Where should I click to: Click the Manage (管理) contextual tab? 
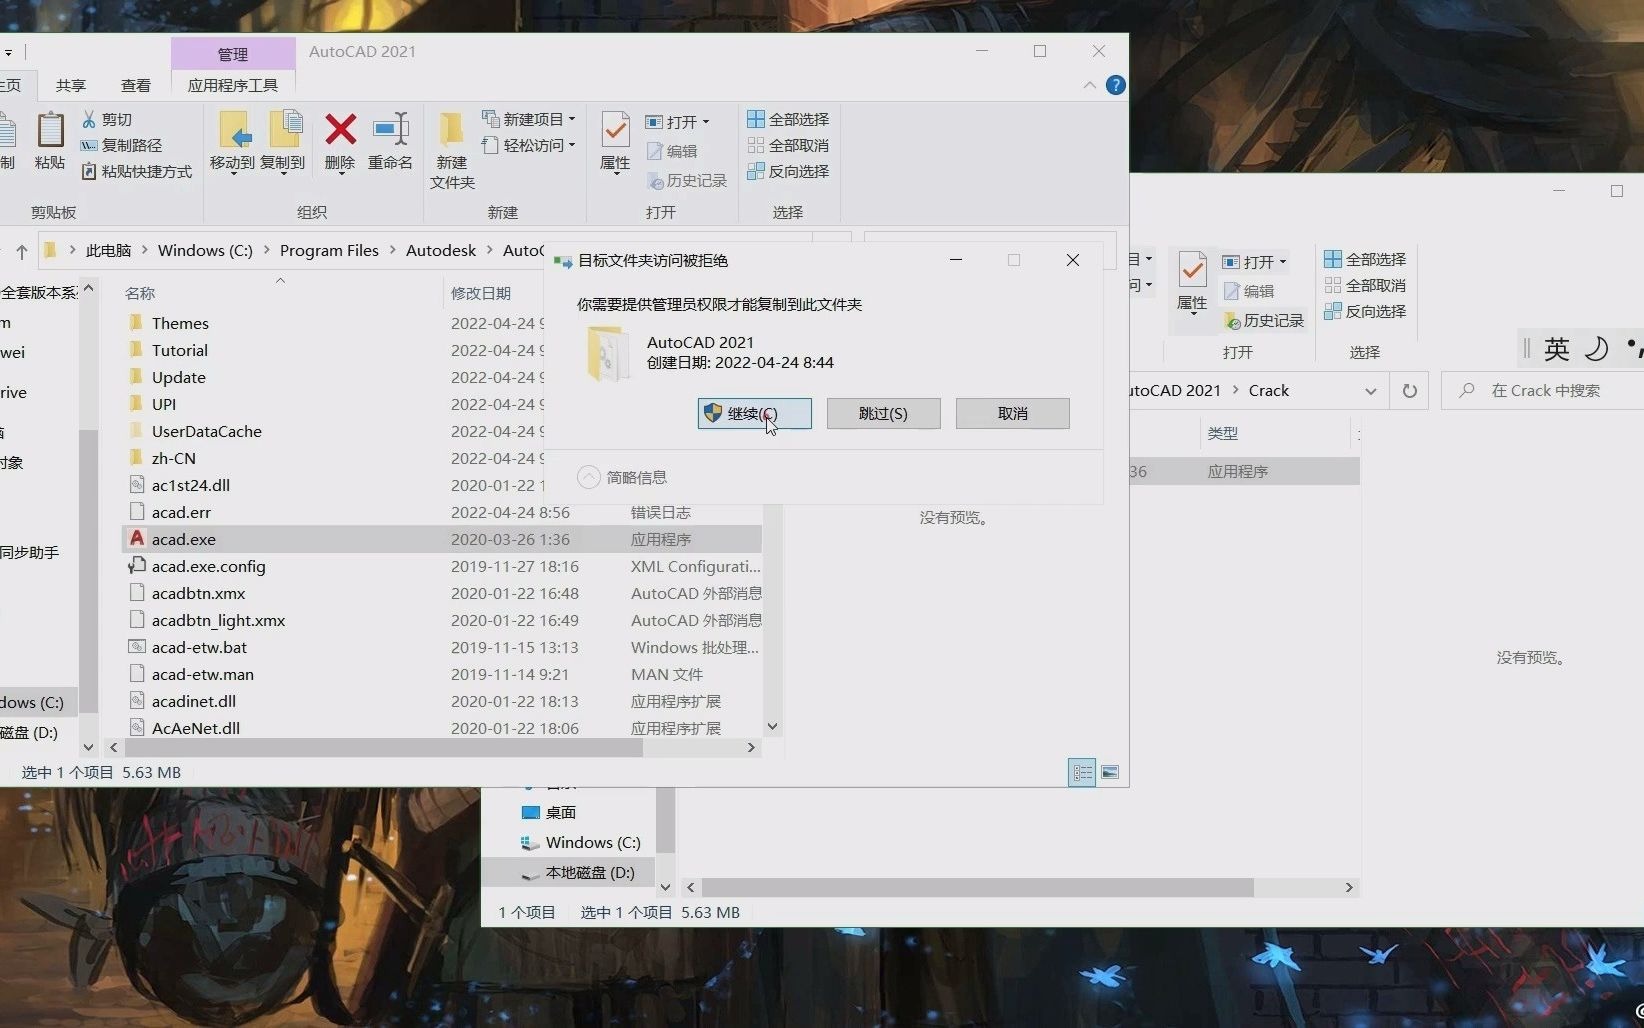[233, 54]
